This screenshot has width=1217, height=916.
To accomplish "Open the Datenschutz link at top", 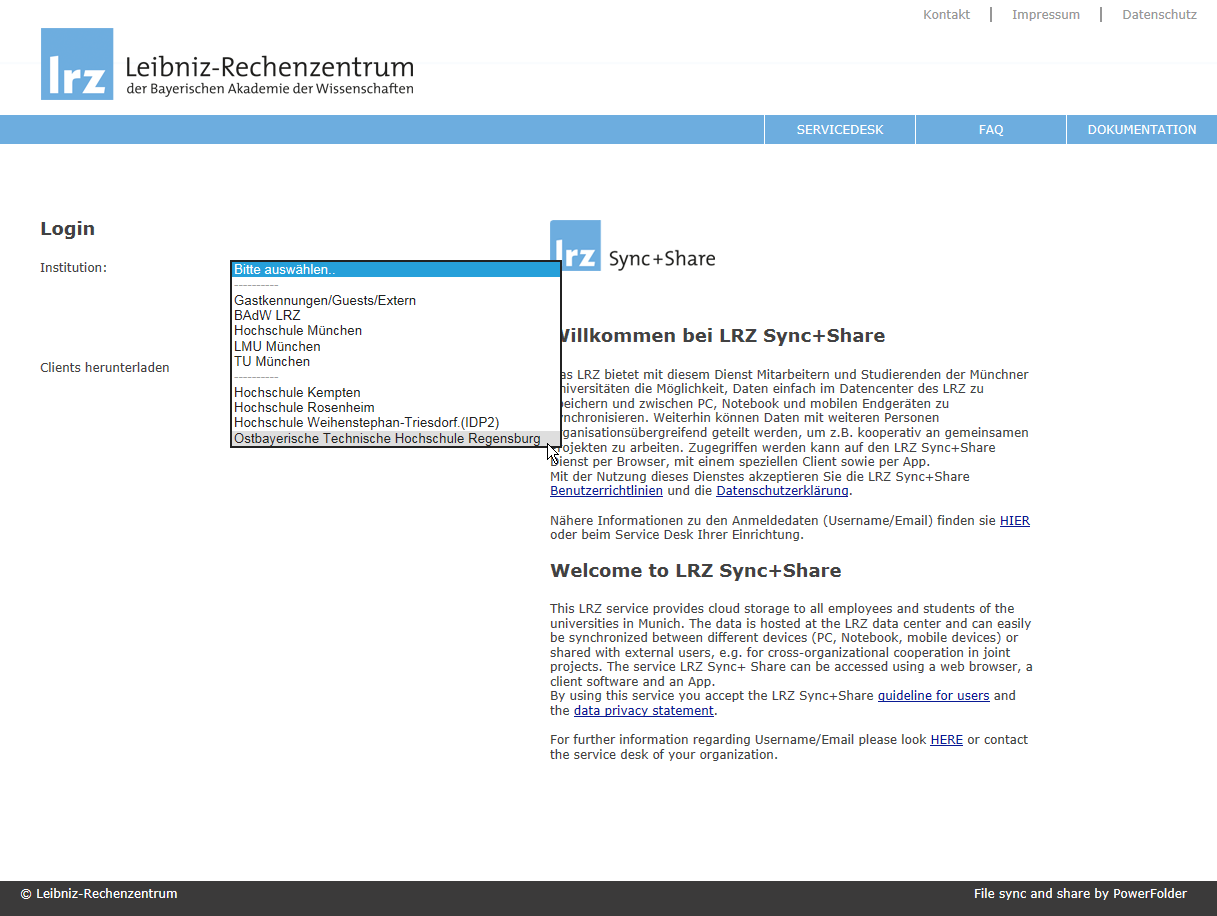I will [1159, 15].
